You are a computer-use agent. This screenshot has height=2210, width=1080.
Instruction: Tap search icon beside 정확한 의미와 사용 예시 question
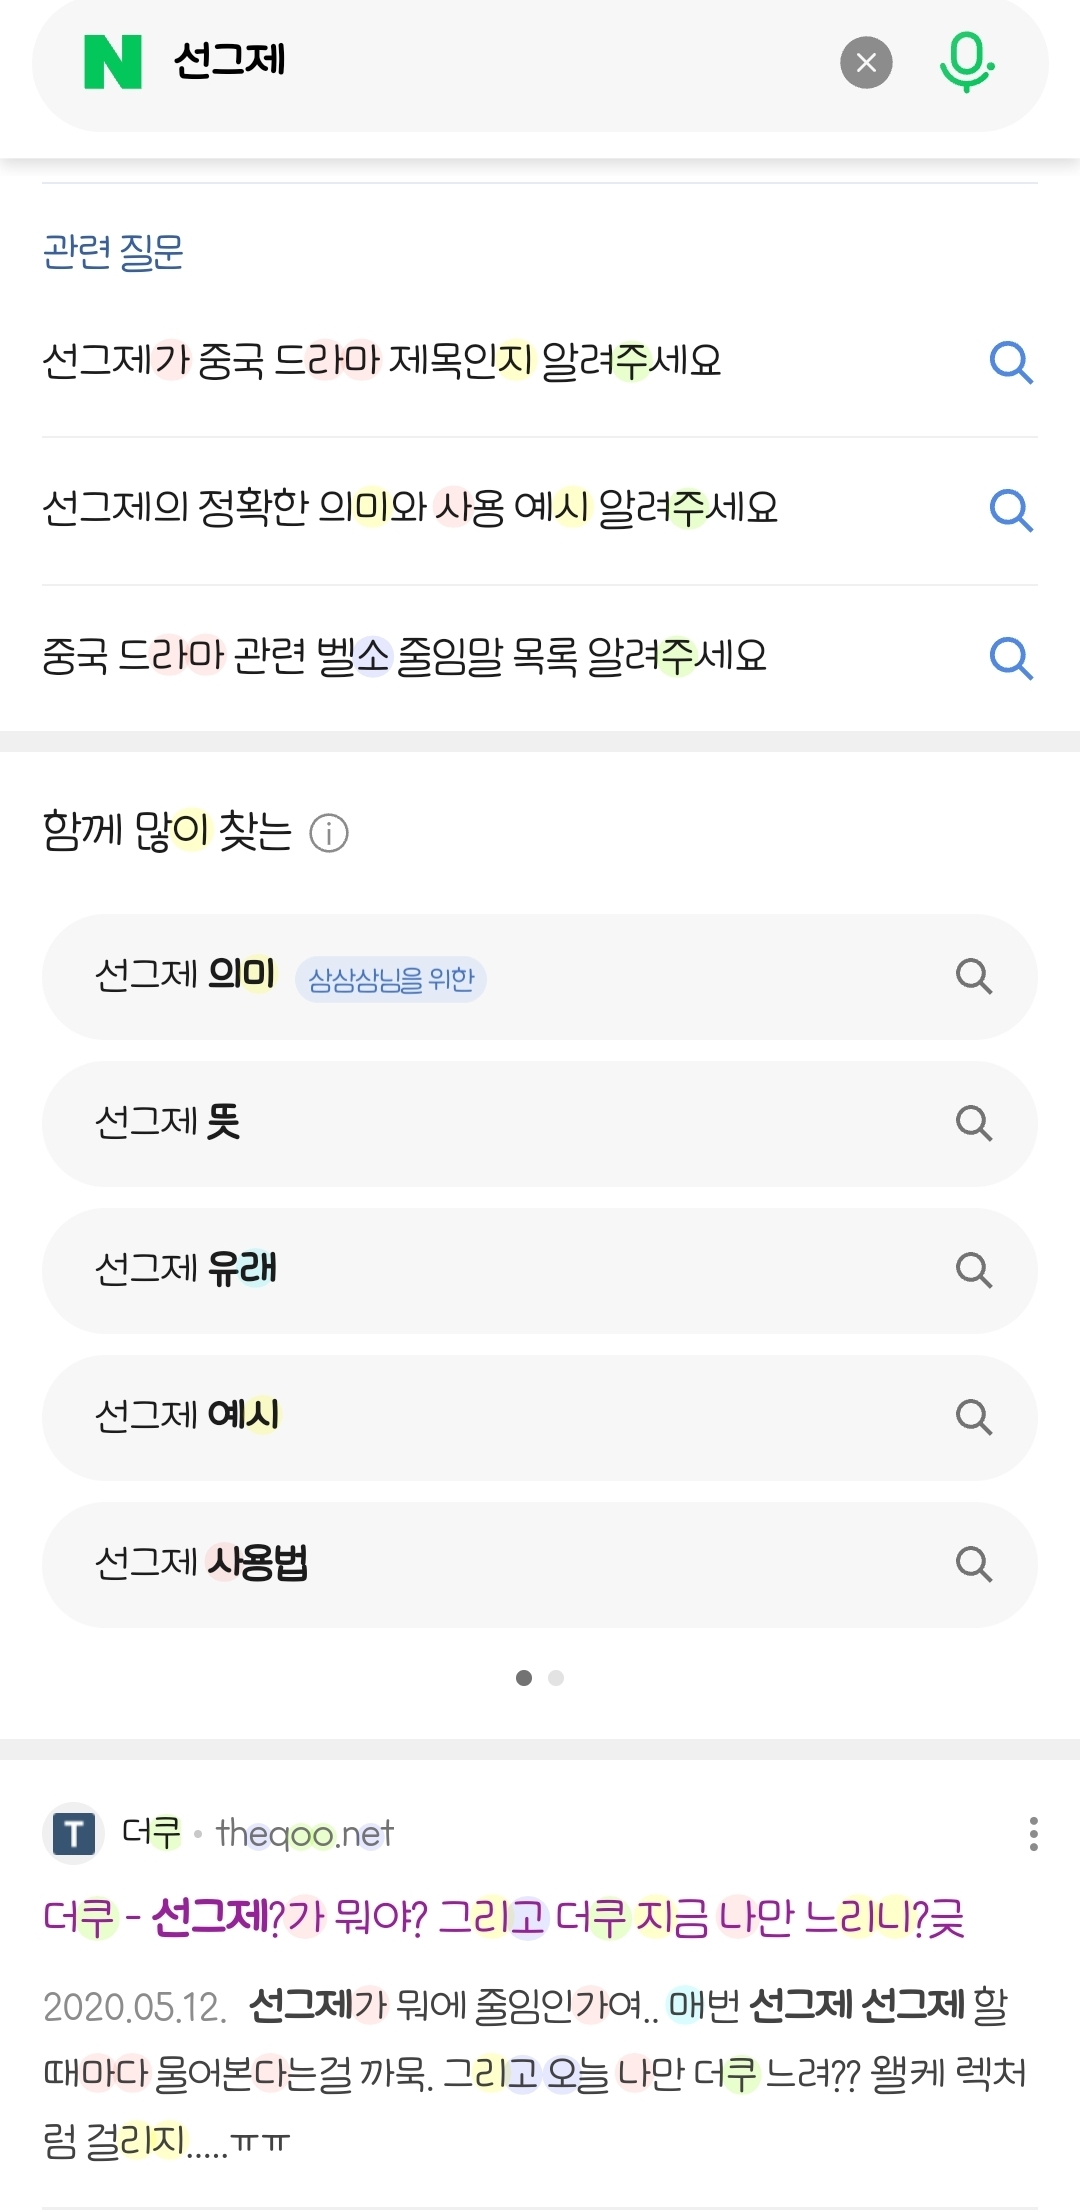coord(1010,510)
